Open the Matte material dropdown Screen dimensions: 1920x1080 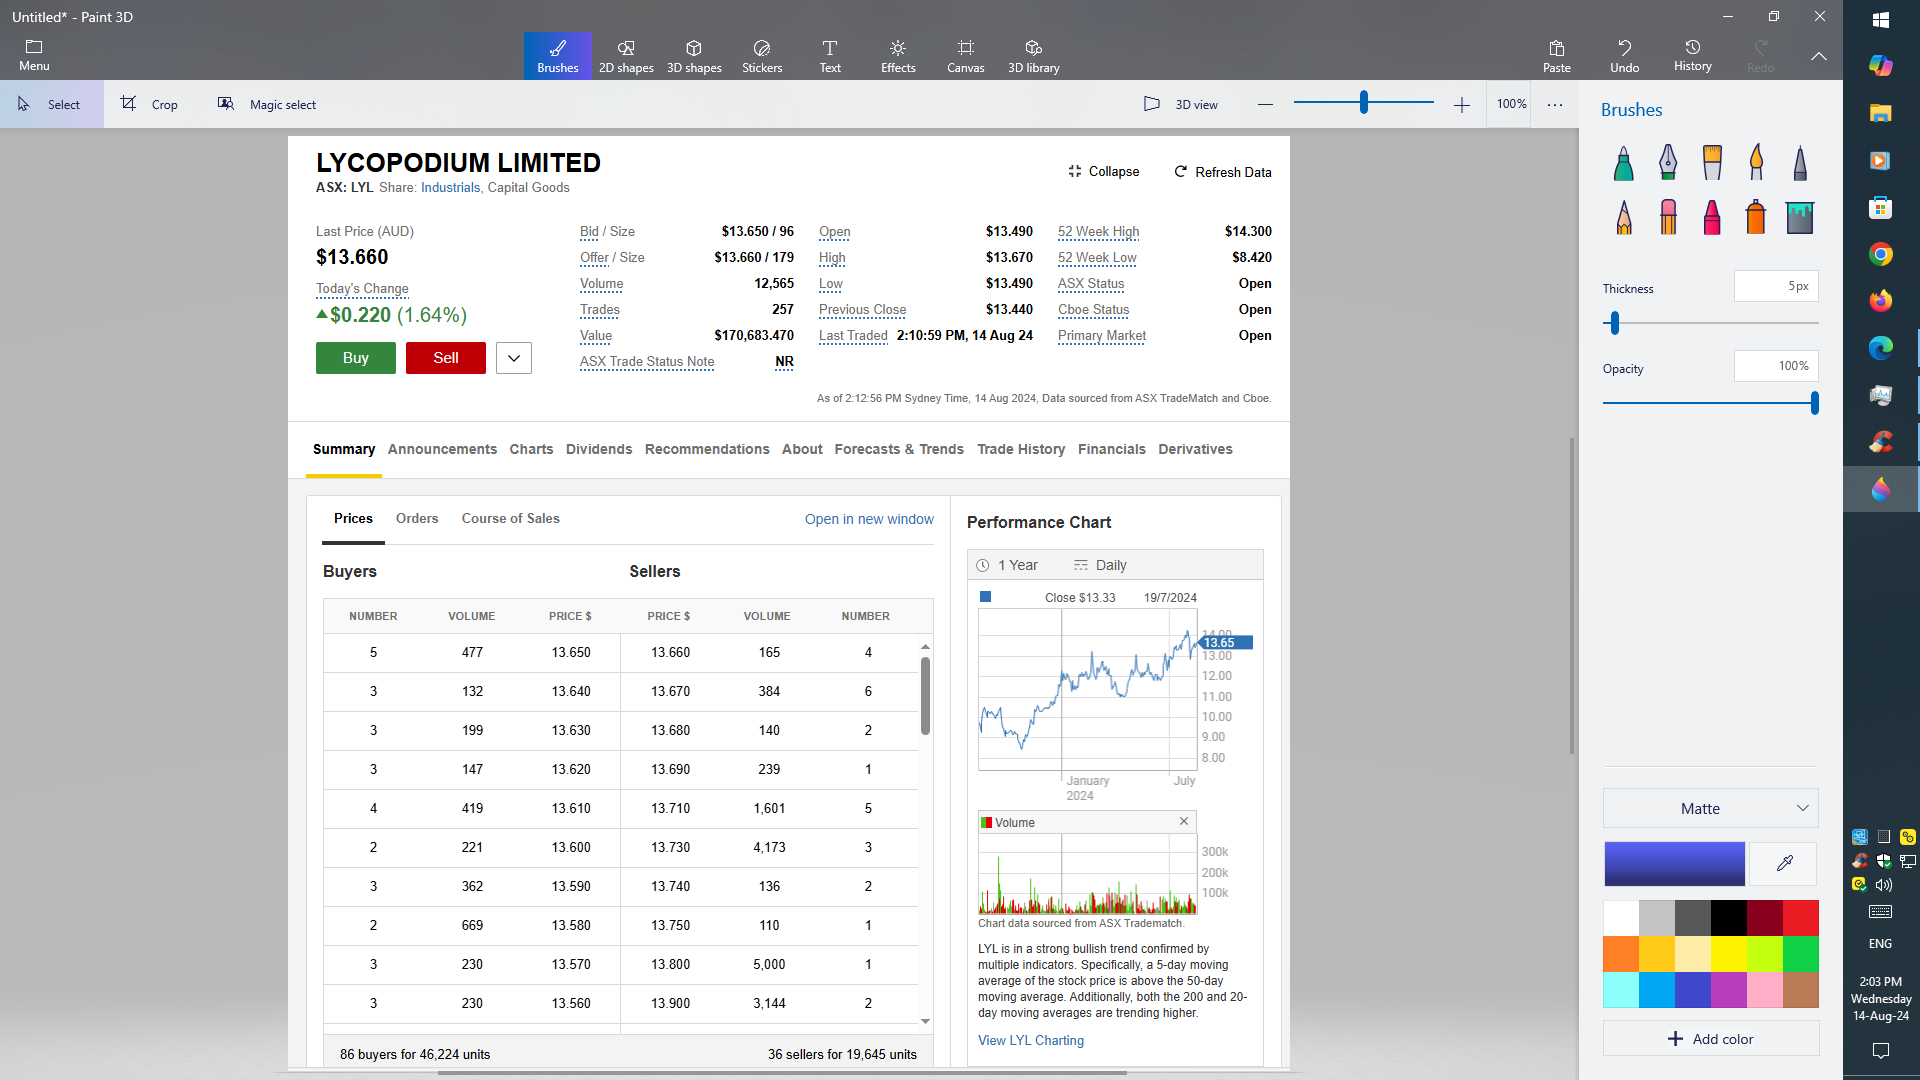(x=1711, y=808)
